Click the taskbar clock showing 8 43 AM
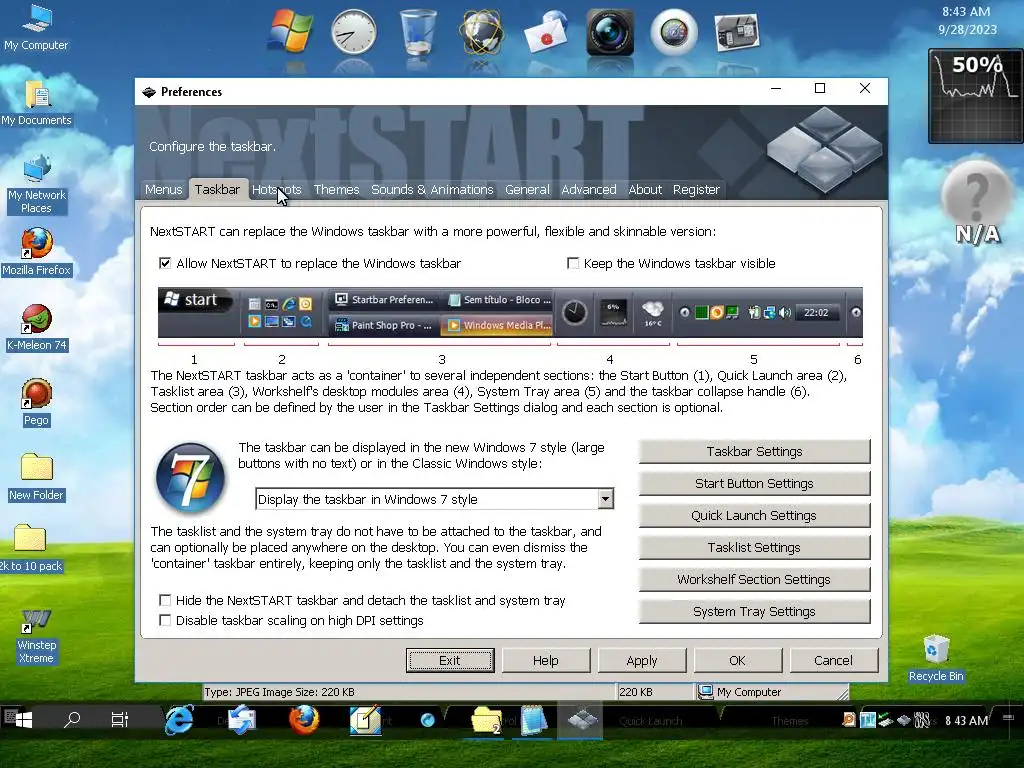The height and width of the screenshot is (768, 1024). click(966, 720)
